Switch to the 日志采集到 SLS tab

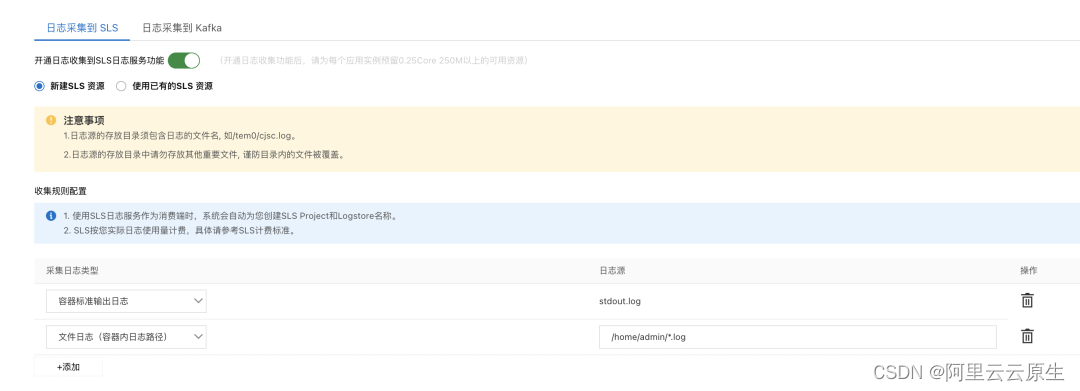coord(83,28)
